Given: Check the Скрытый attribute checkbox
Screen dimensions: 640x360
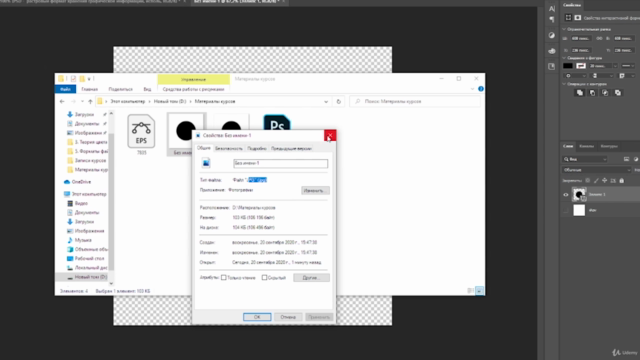Looking at the screenshot, I should pyautogui.click(x=264, y=278).
